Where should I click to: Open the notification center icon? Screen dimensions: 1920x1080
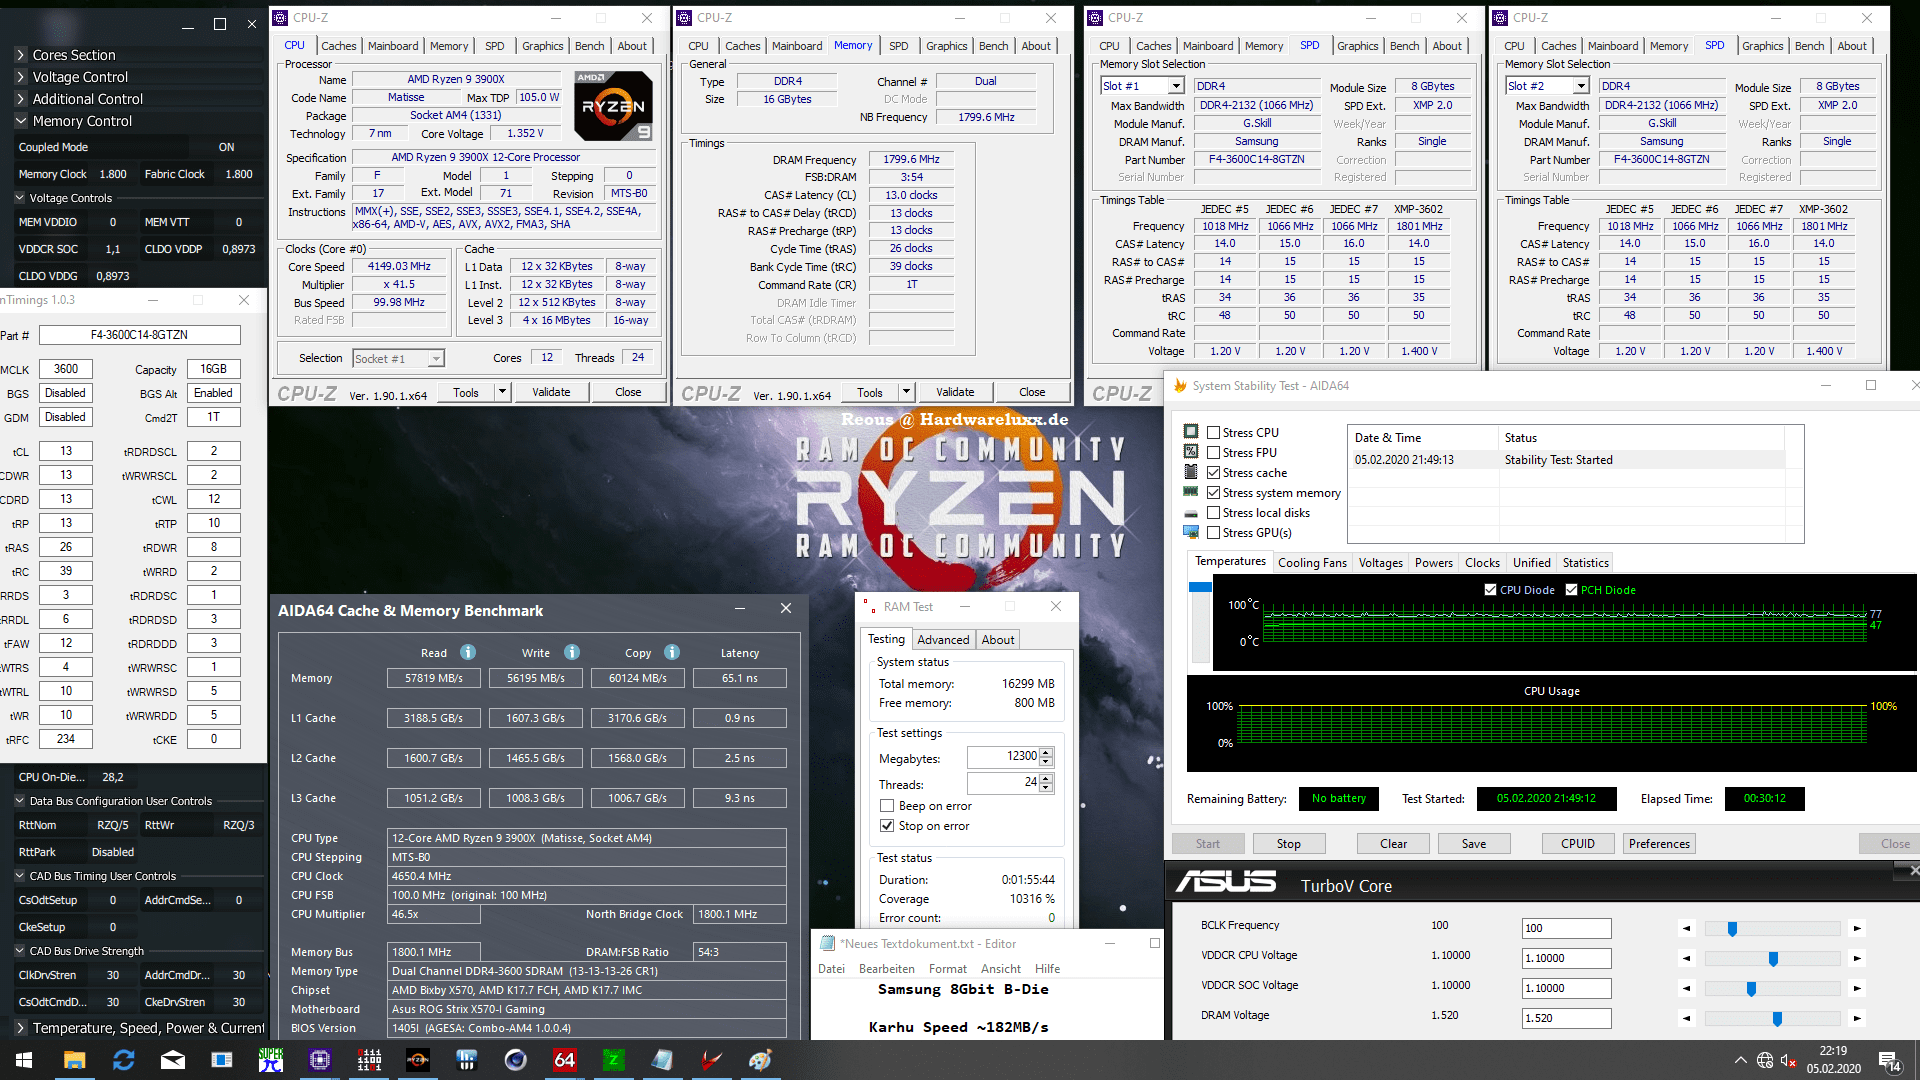tap(1889, 1061)
